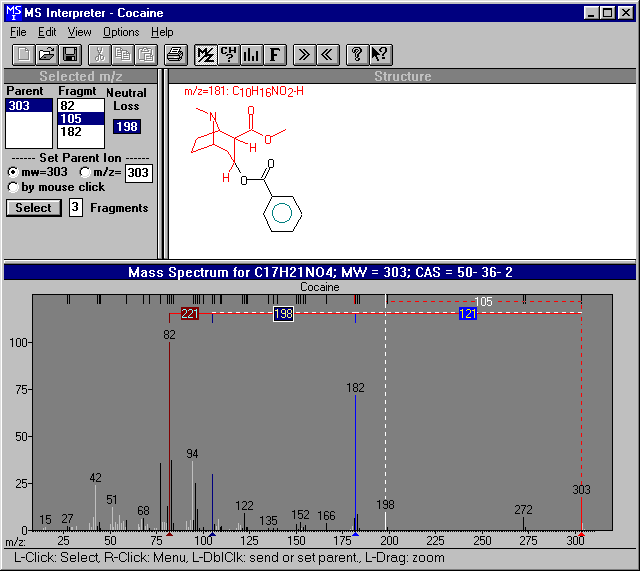Click the CH? formula toolbar icon
Image resolution: width=640 pixels, height=571 pixels.
tap(229, 55)
